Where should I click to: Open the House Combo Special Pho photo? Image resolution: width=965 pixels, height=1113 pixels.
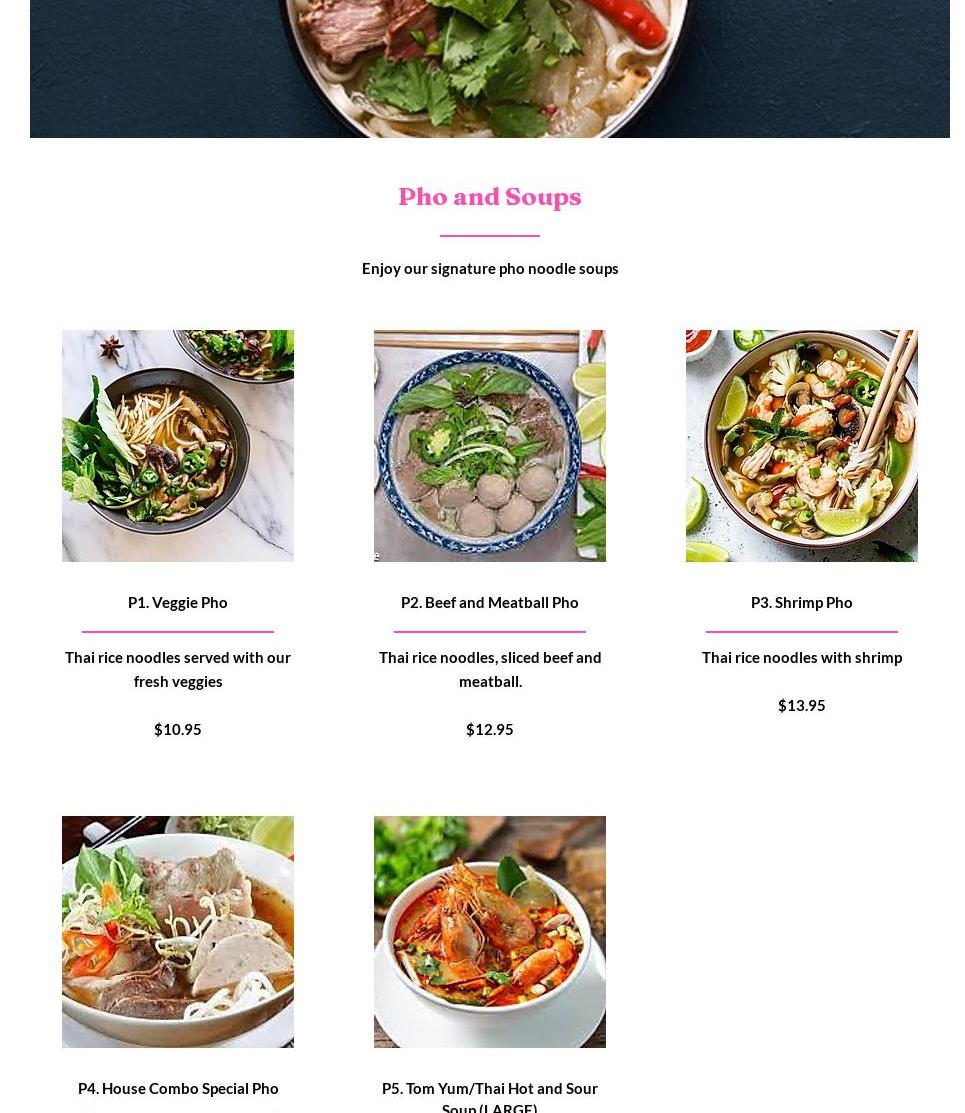coord(178,932)
